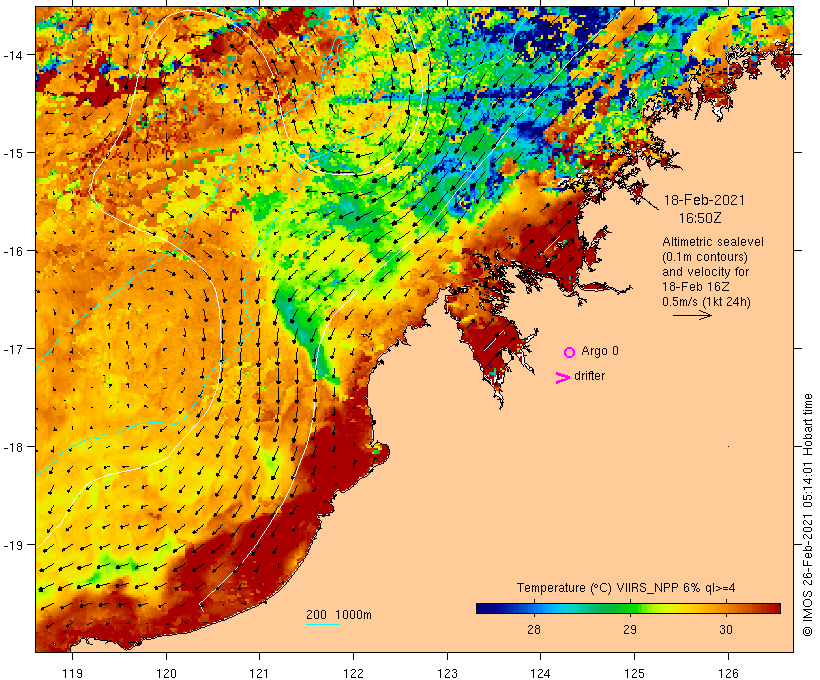Click longitude axis label 120

coord(166,673)
